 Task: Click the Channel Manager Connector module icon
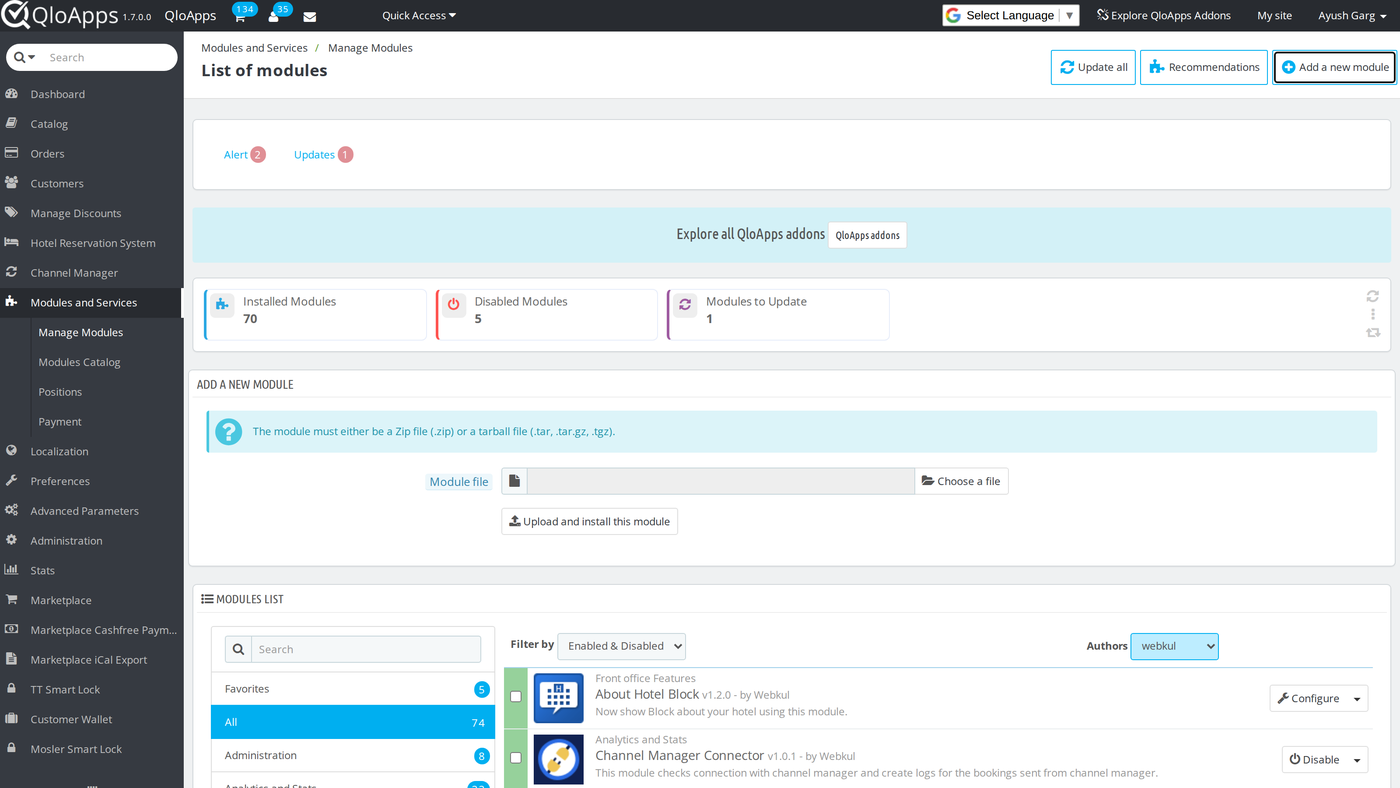click(559, 760)
